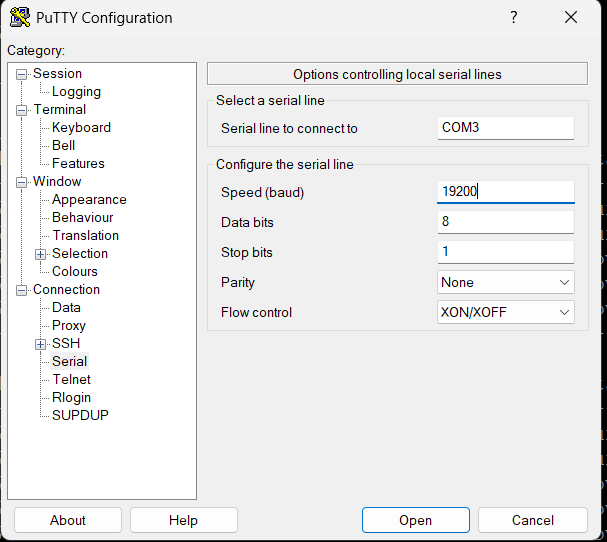Focus the Serial line COM3 field
607x542 pixels.
(x=506, y=128)
